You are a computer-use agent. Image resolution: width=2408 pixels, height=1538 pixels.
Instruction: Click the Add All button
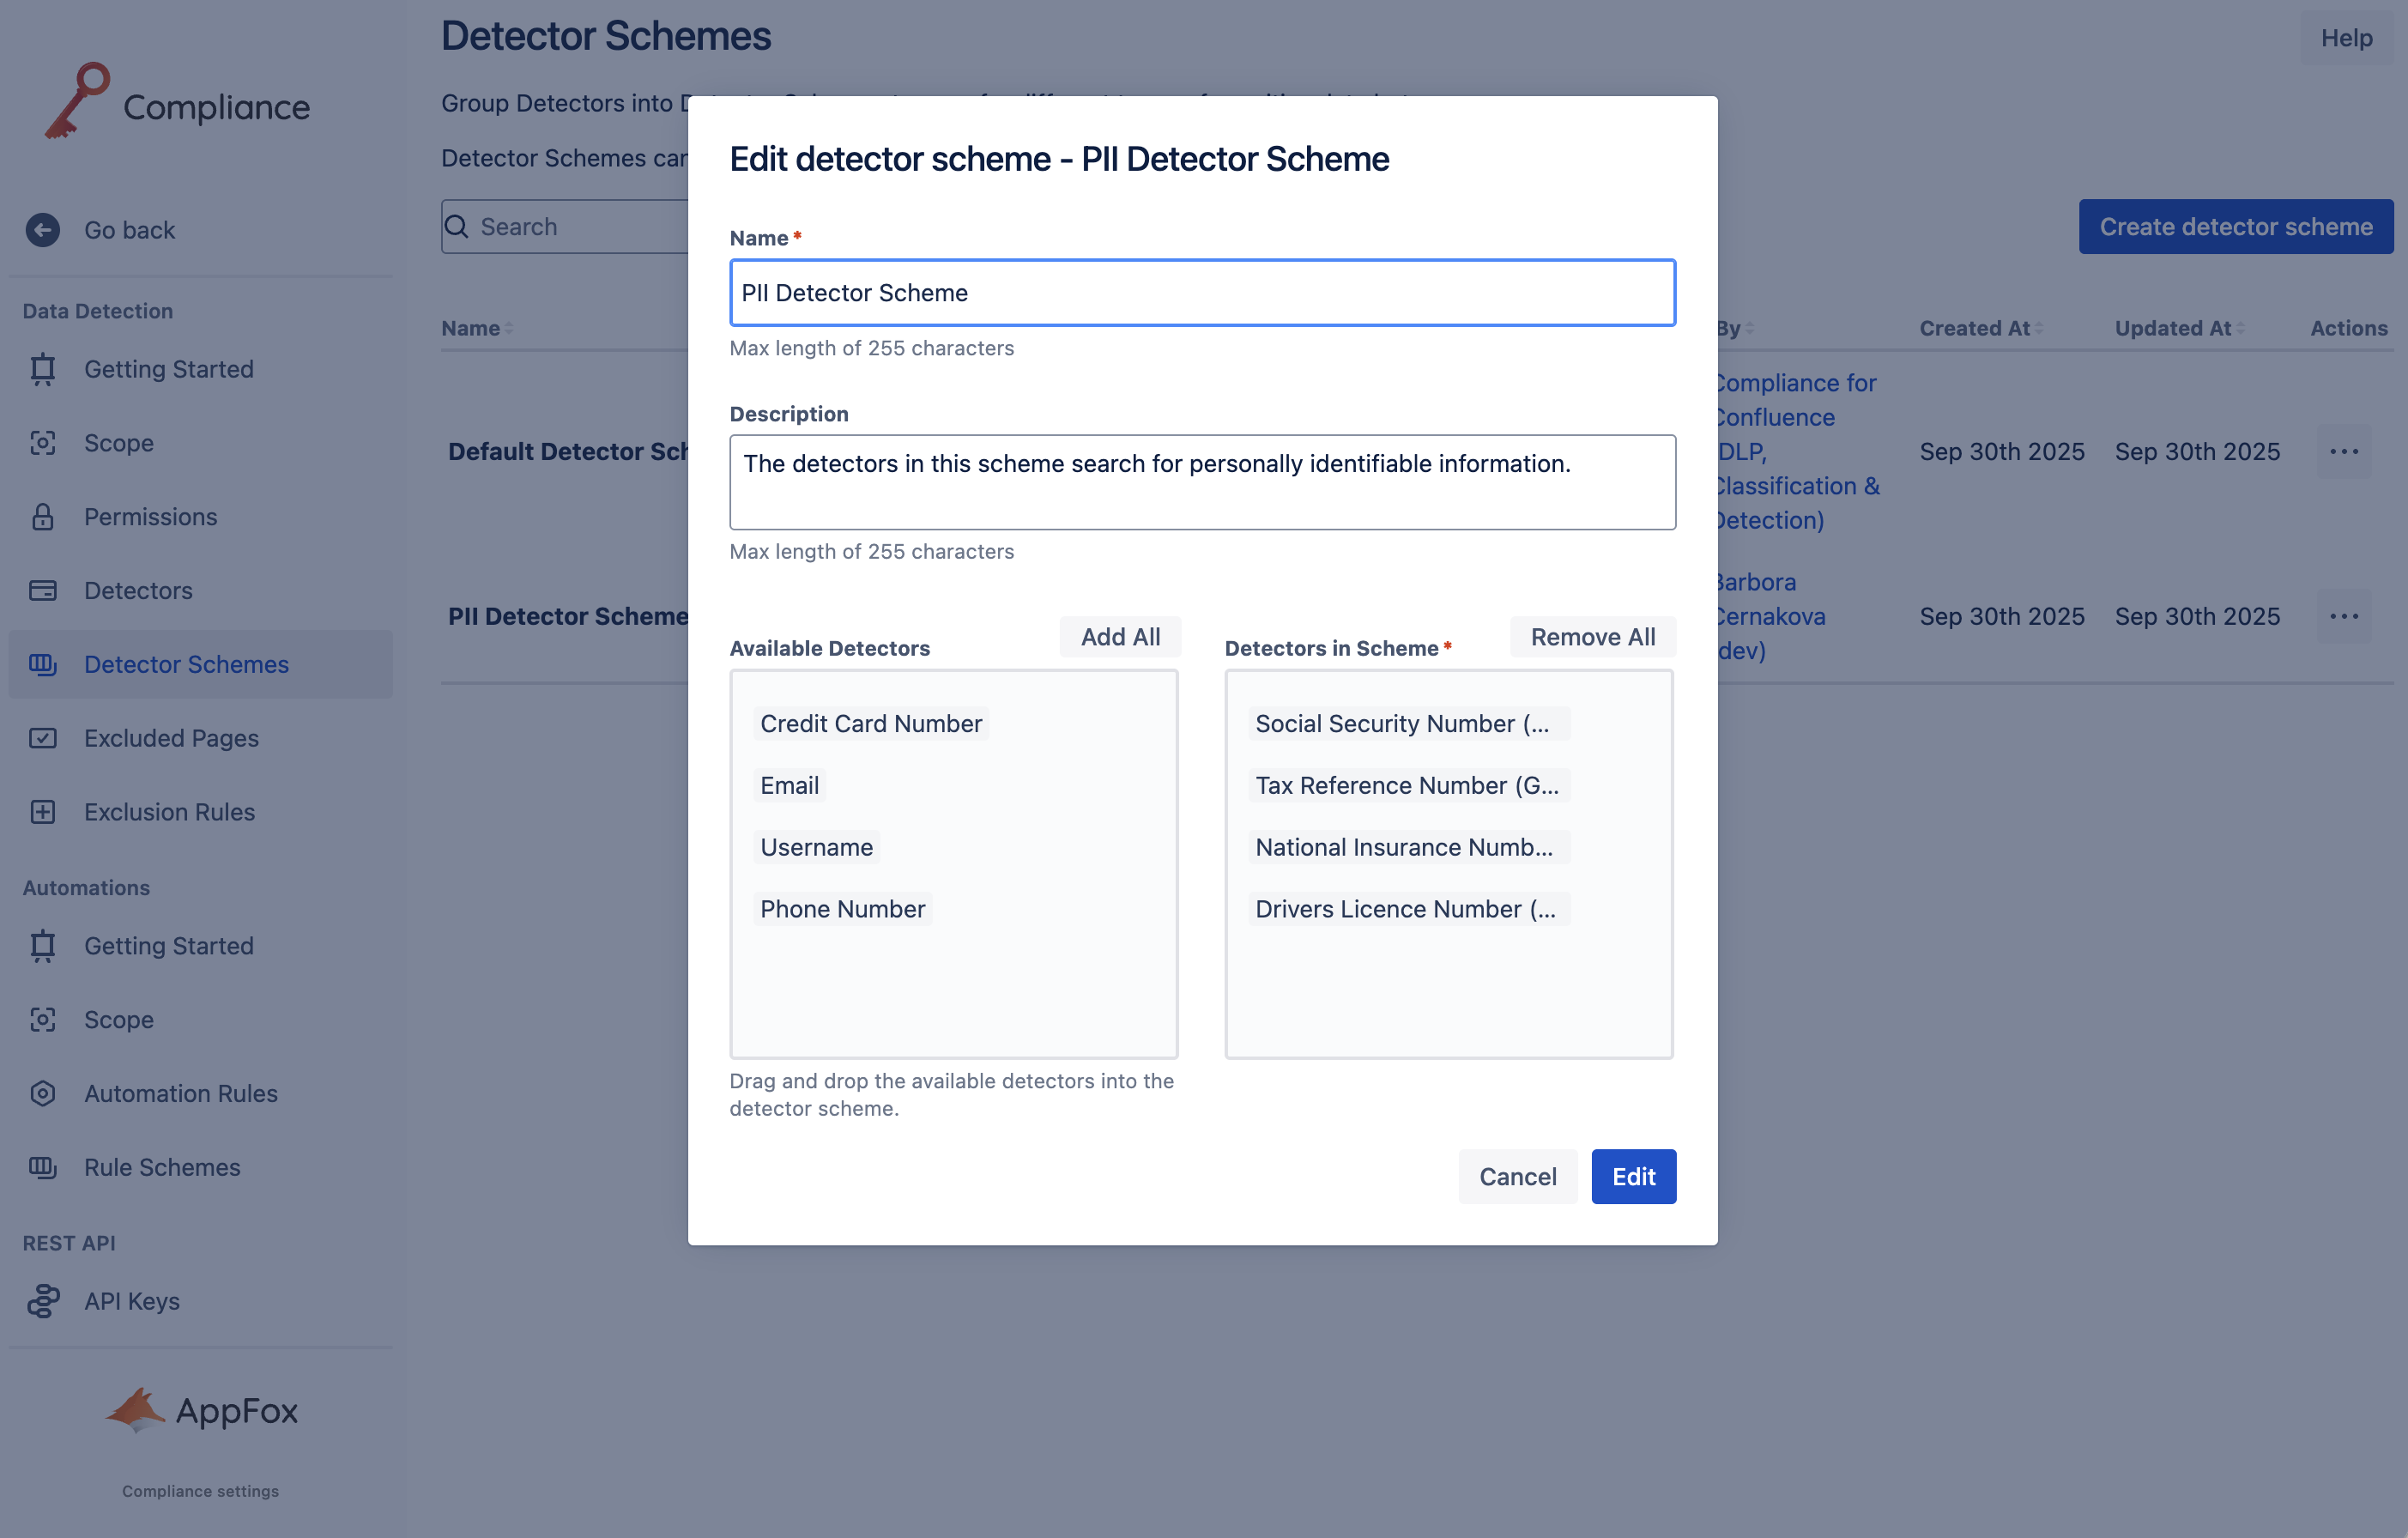pyautogui.click(x=1119, y=637)
